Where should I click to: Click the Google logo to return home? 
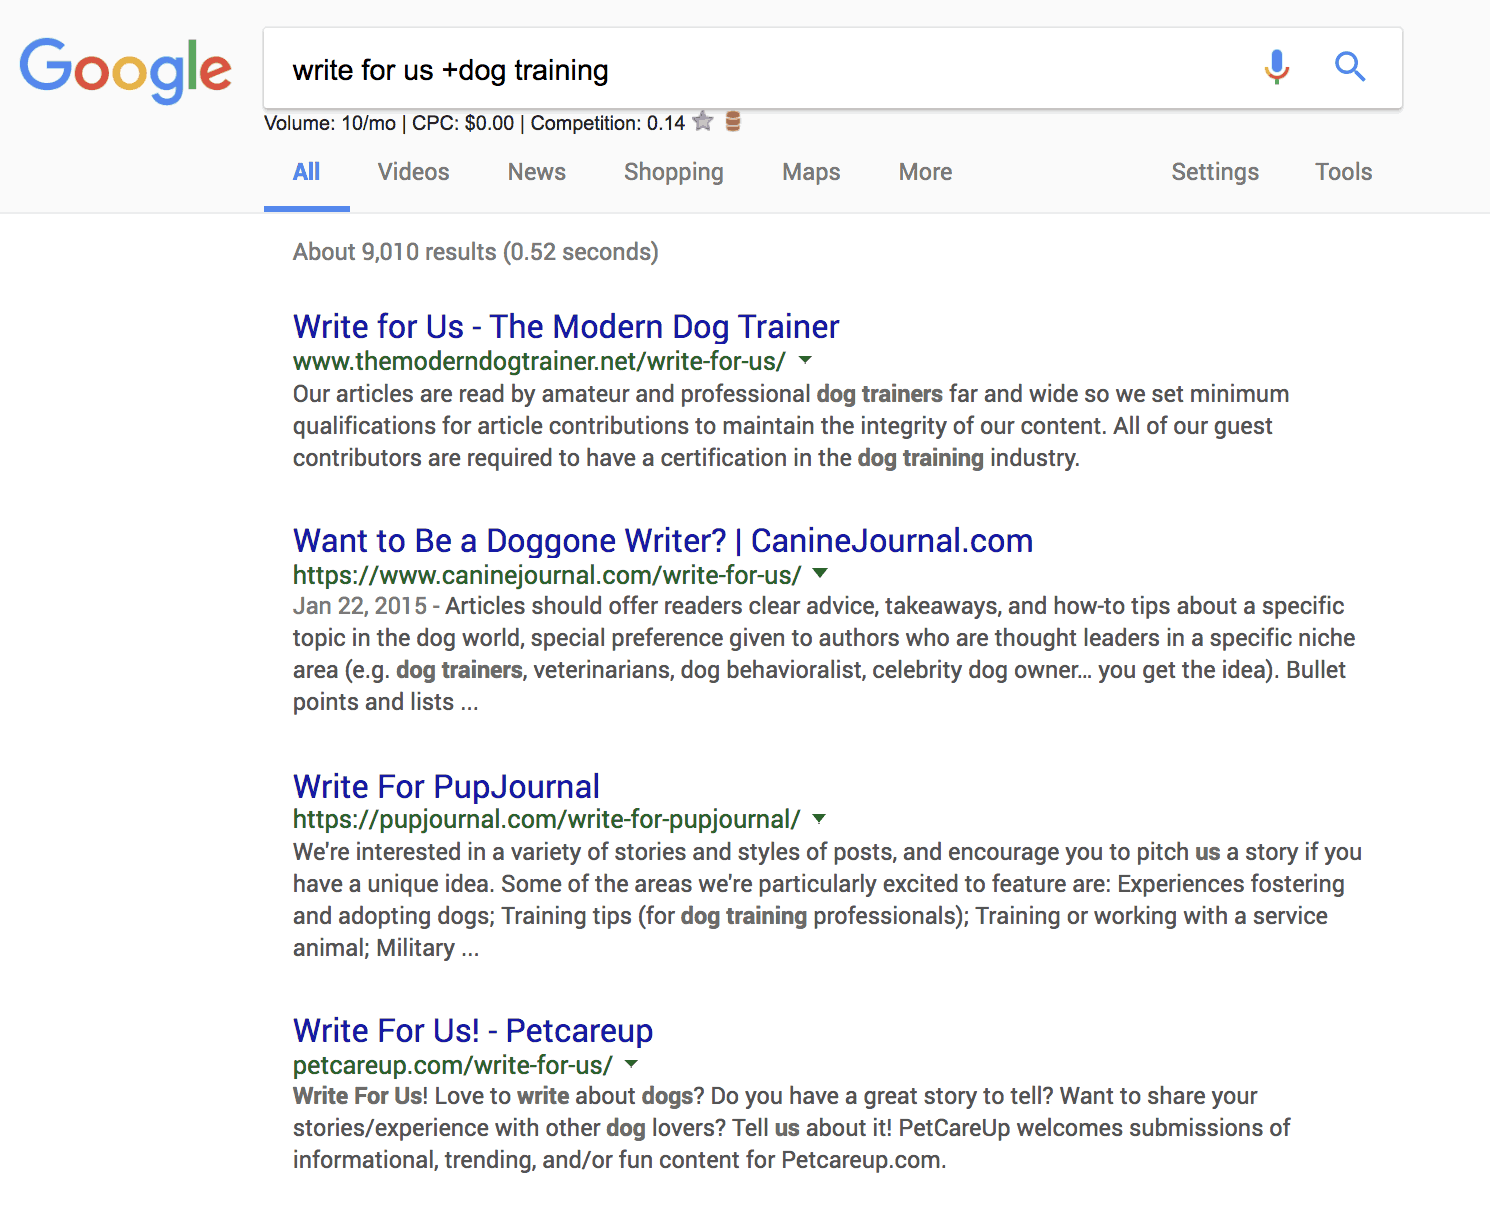coord(124,70)
